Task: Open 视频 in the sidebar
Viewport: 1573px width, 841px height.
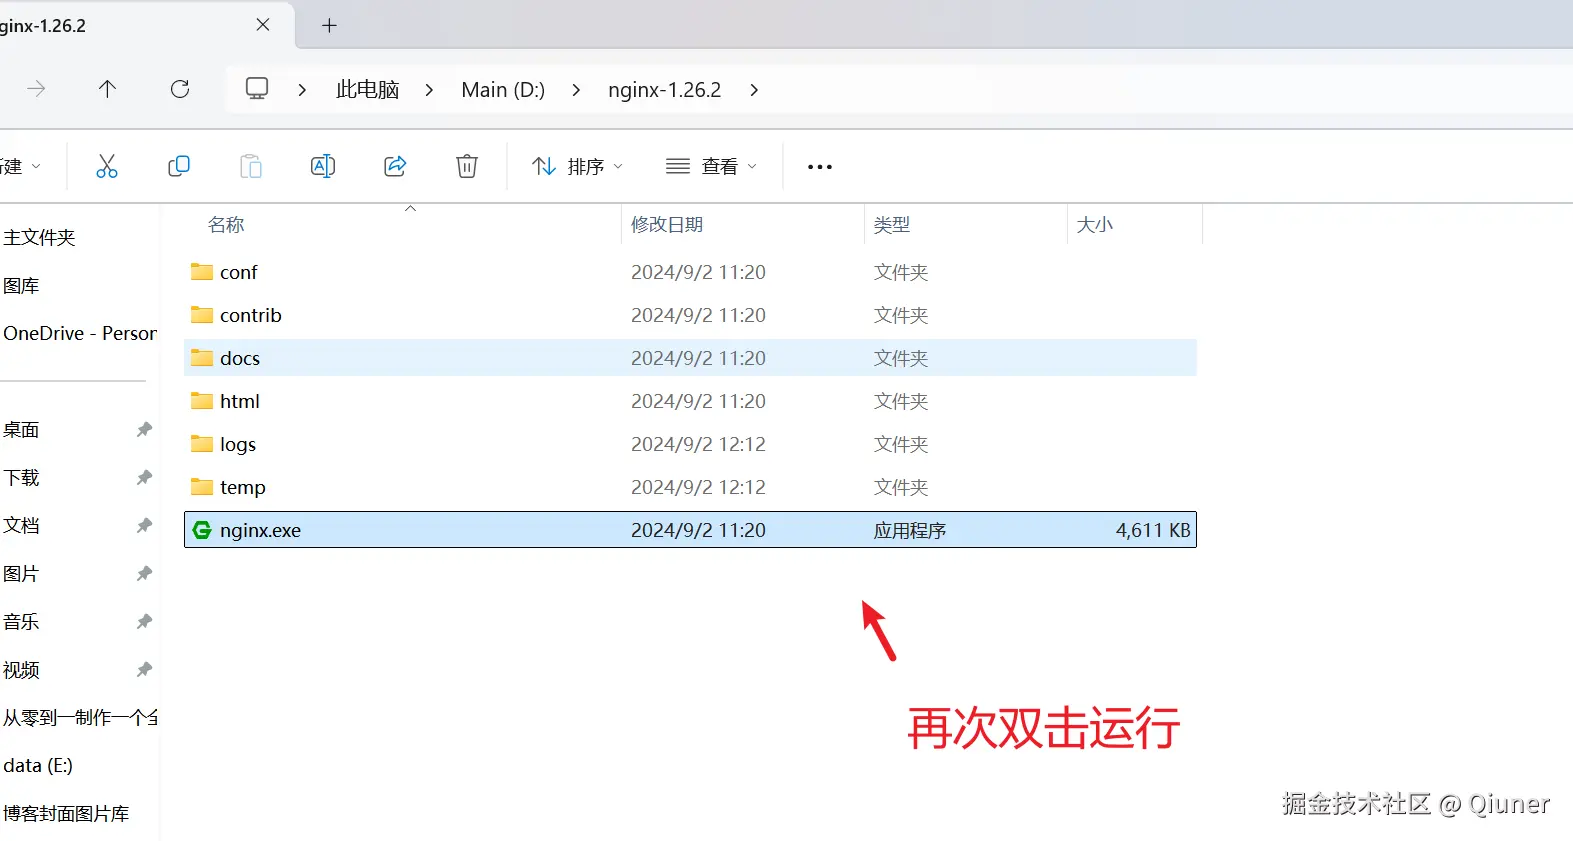Action: 21,669
